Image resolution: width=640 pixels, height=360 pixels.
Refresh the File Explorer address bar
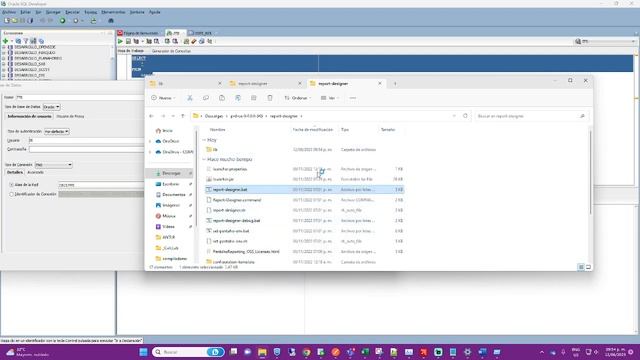pyautogui.click(x=465, y=116)
